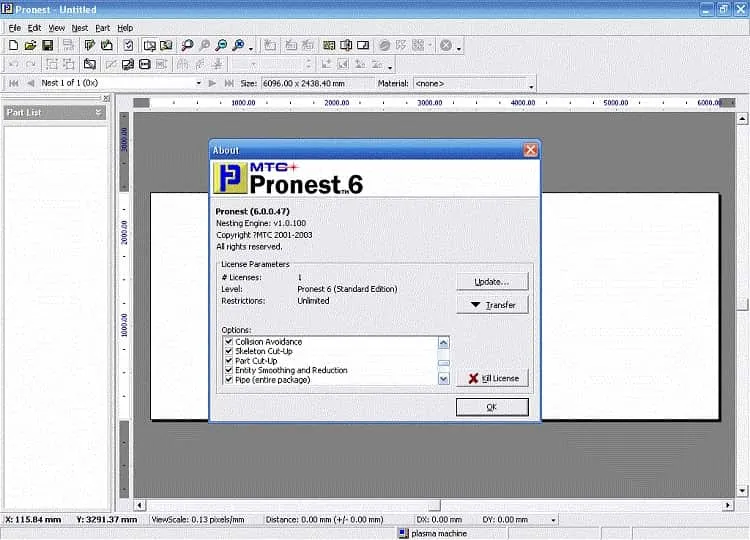Click the plasma machine status icon
The image size is (750, 540).
tap(403, 533)
